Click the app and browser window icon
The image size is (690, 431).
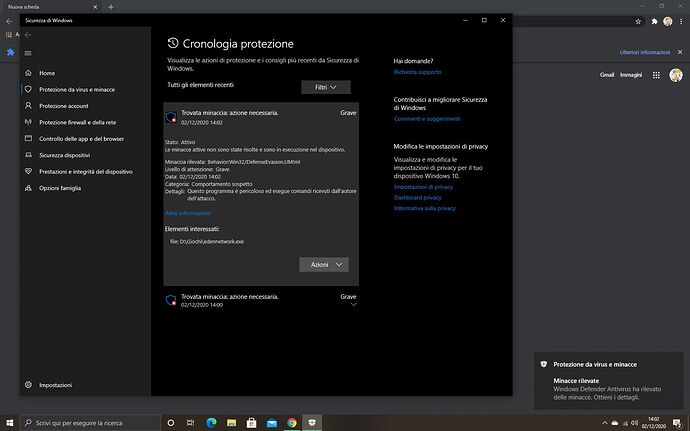[28, 138]
